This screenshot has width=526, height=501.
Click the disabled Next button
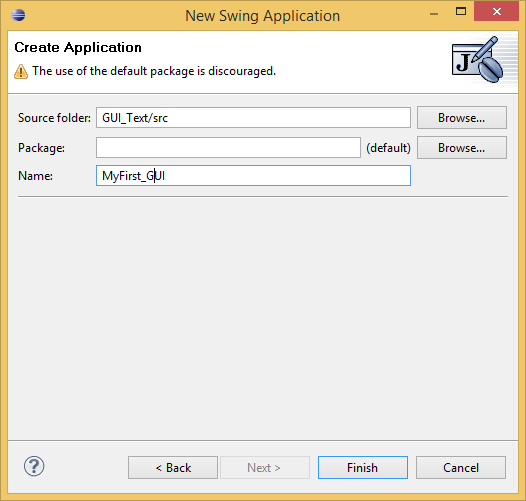tap(265, 467)
